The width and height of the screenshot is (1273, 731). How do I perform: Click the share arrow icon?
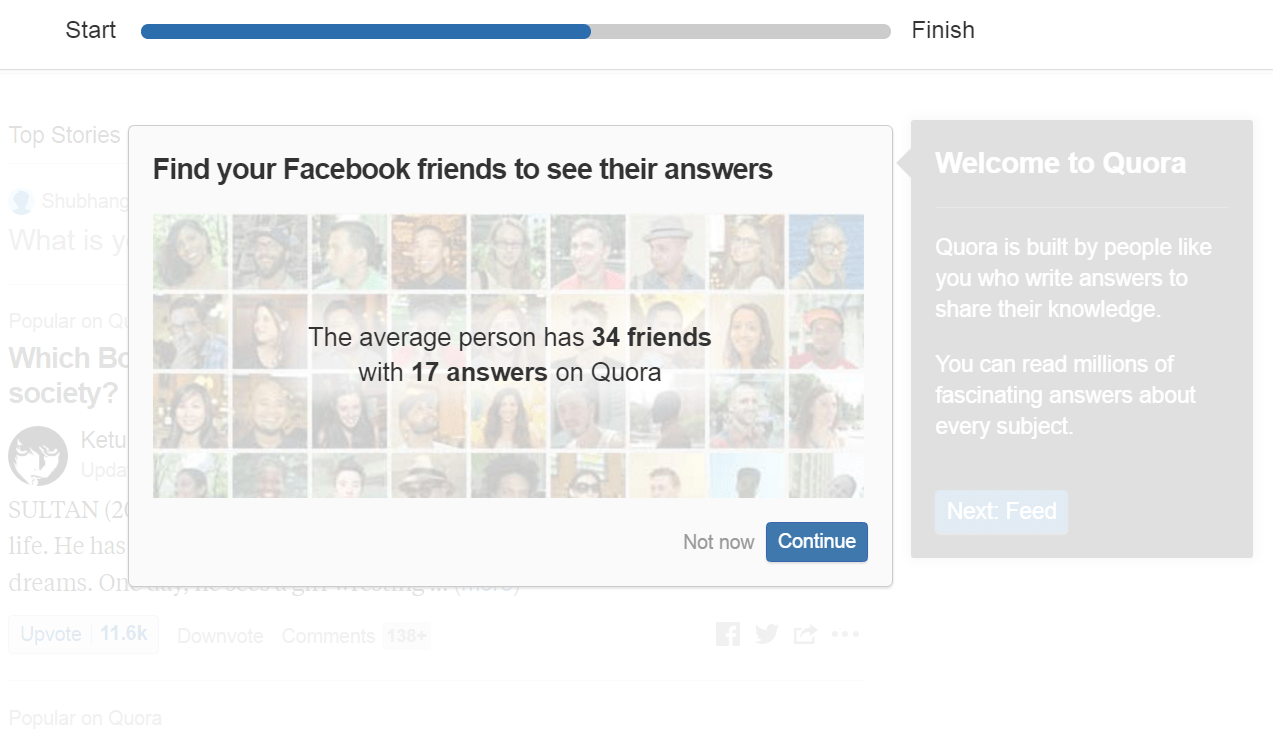(x=805, y=634)
